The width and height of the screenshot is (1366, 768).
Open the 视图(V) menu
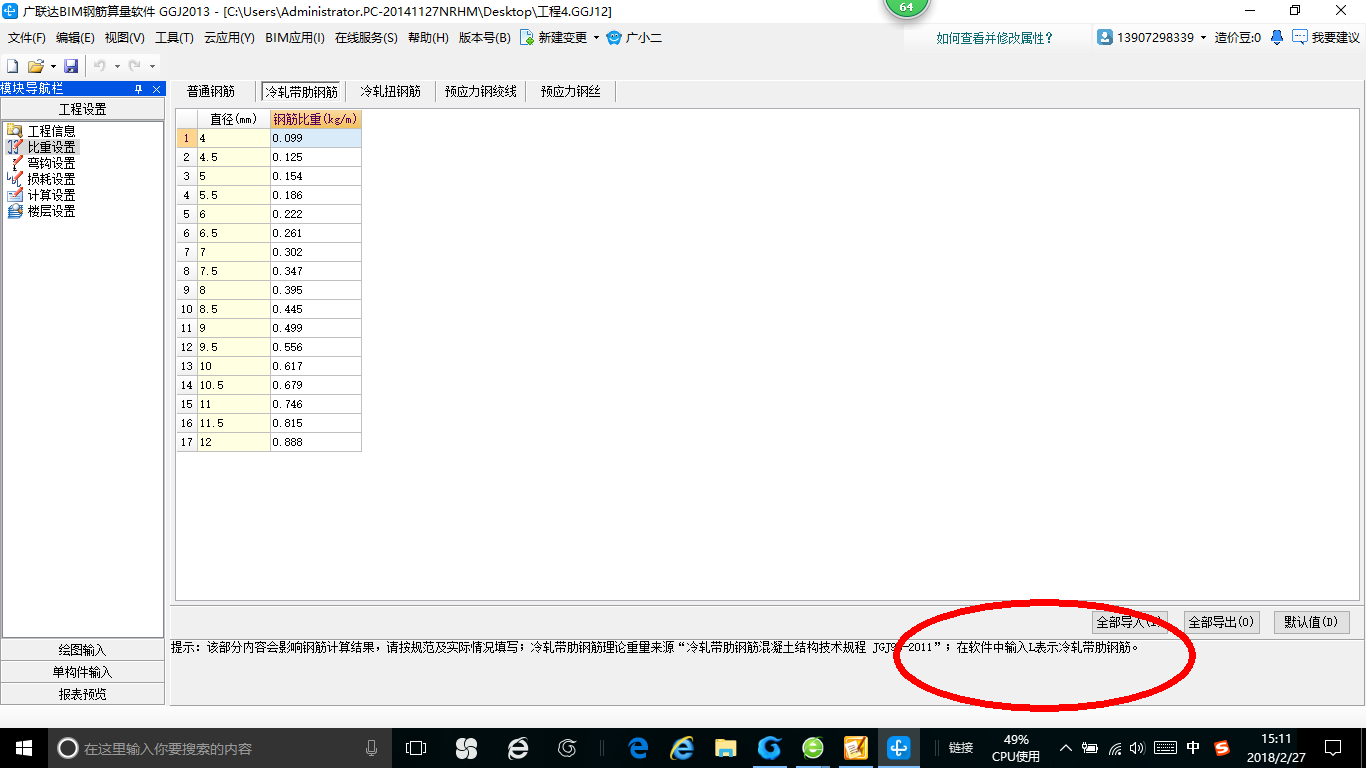pos(124,38)
